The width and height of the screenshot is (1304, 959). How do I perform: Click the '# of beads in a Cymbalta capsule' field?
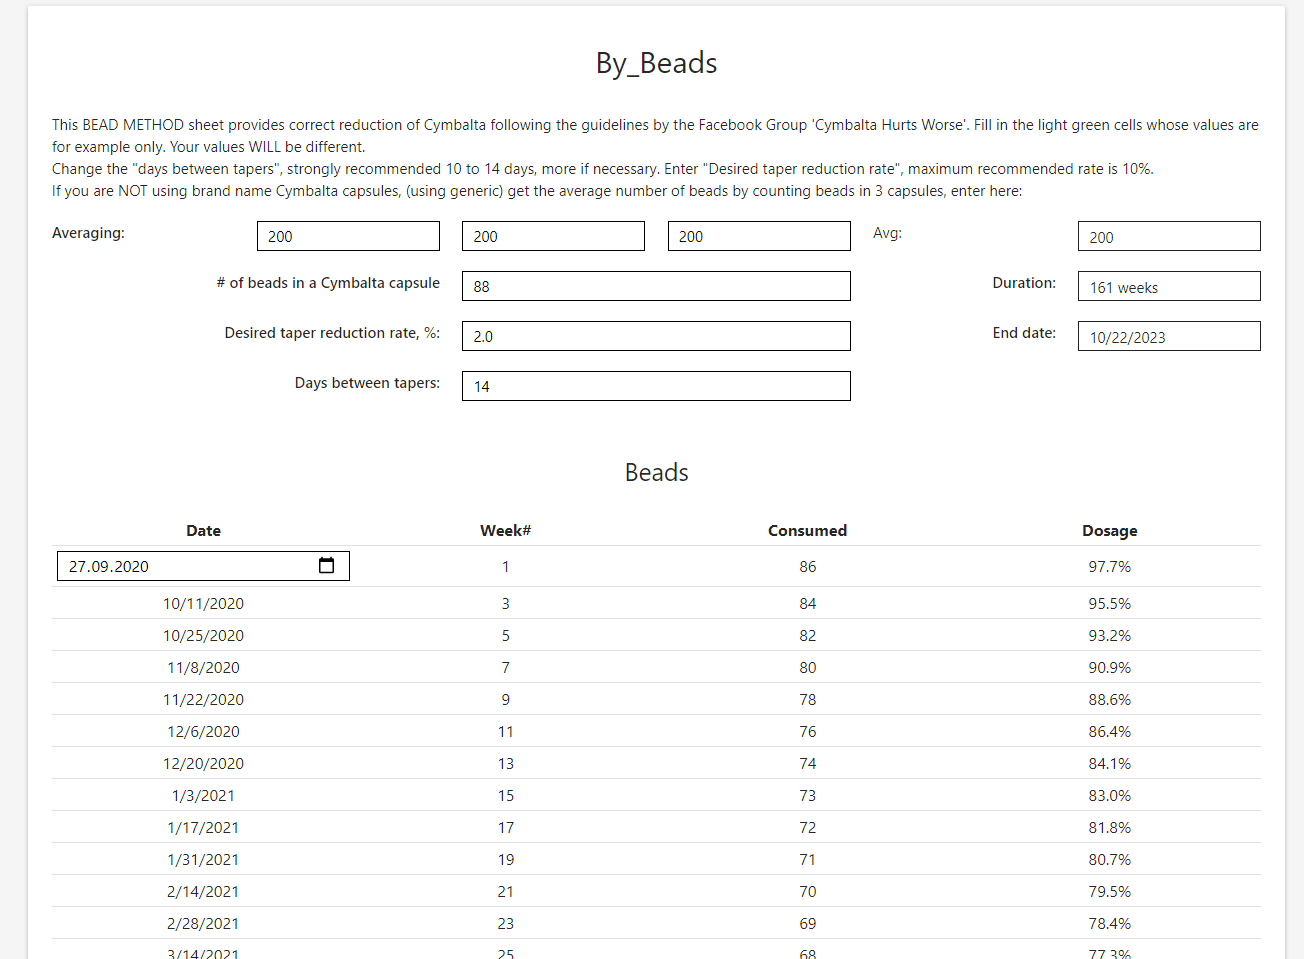(656, 285)
